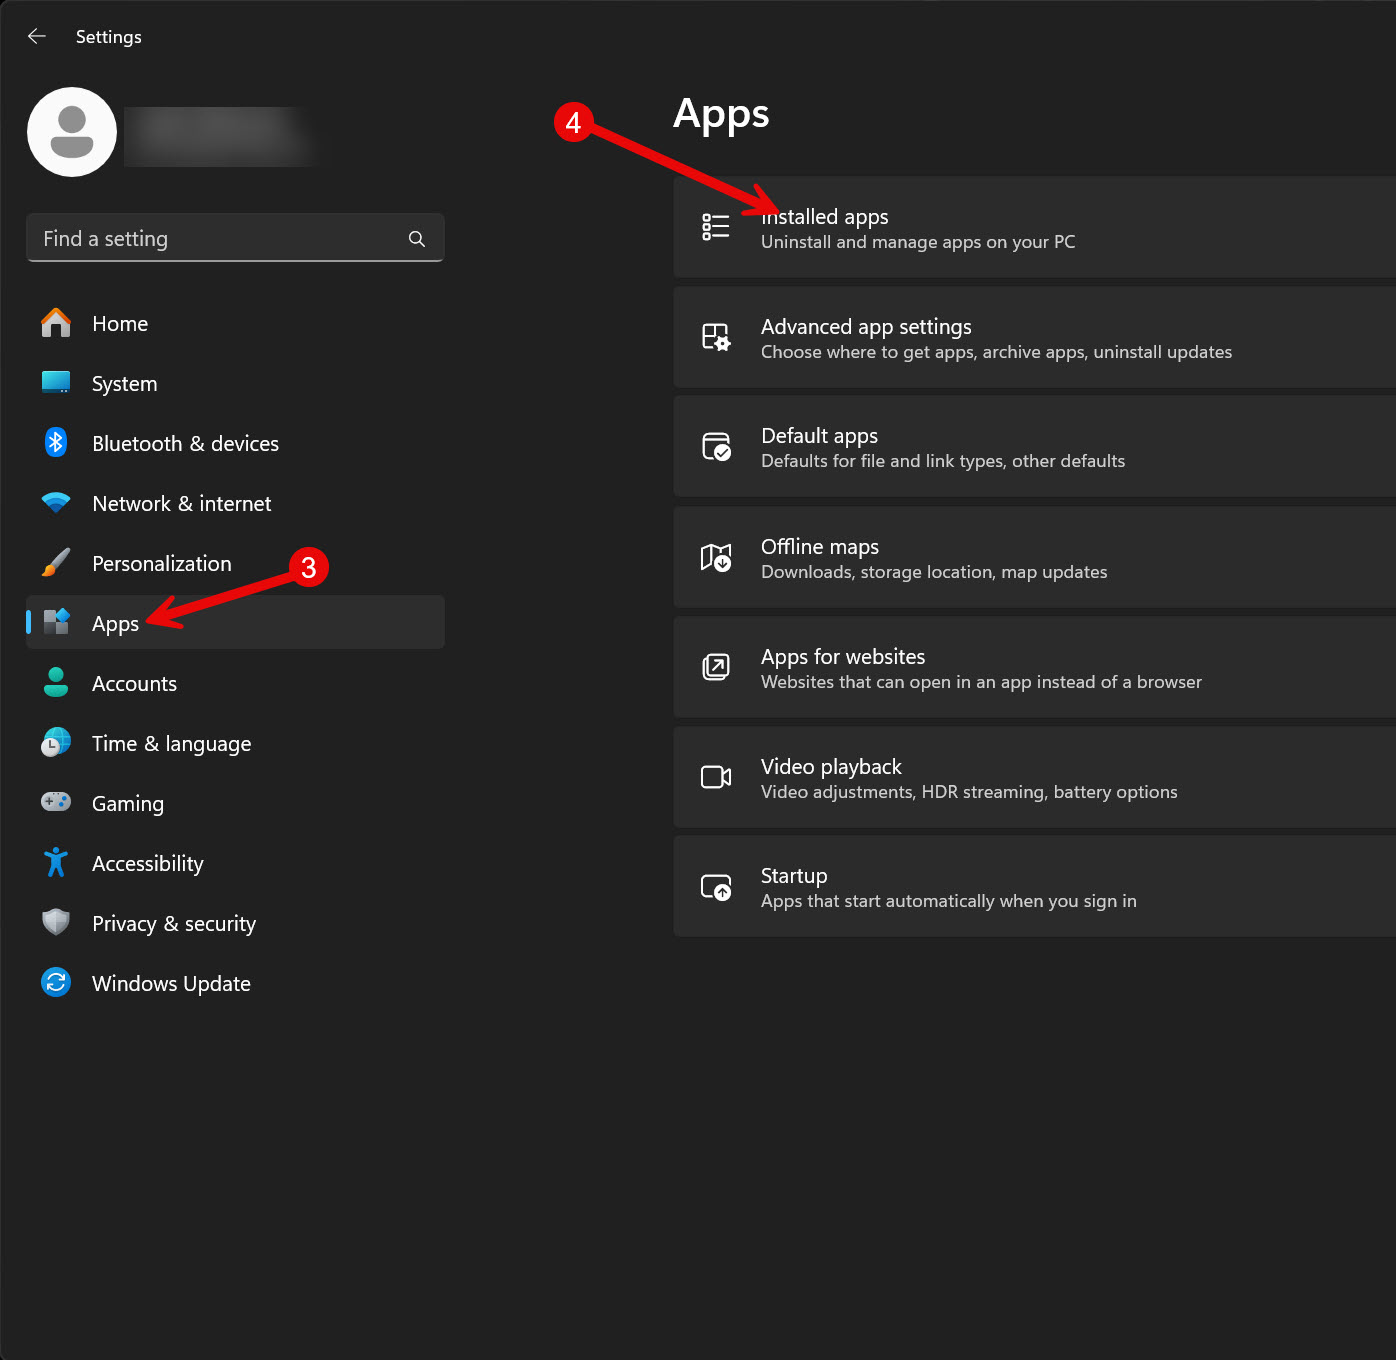Go to Gaming settings

235,803
